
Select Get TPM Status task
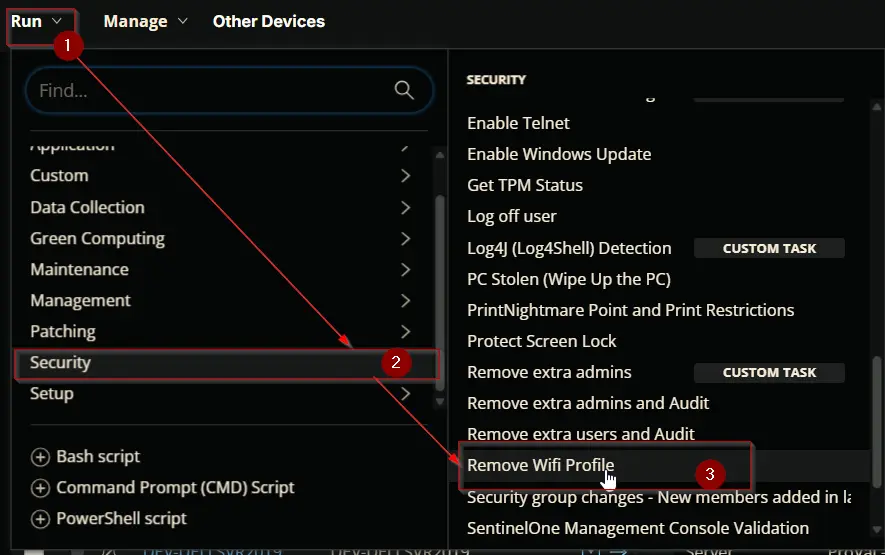(x=525, y=185)
